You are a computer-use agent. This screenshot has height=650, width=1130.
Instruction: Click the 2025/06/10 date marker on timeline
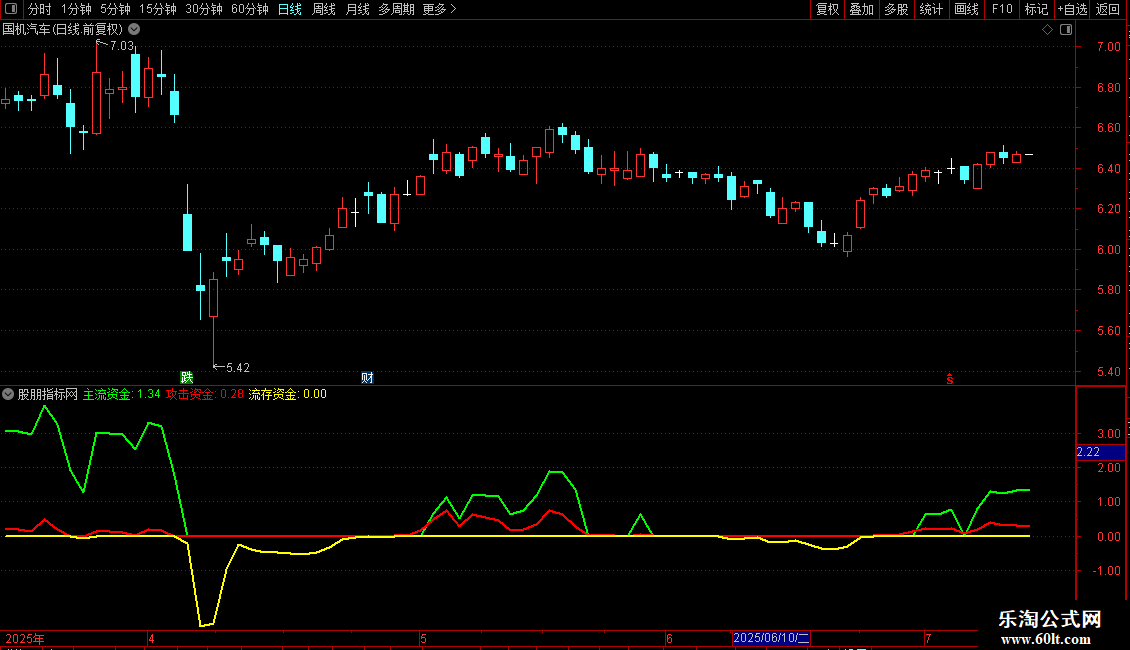[771, 638]
